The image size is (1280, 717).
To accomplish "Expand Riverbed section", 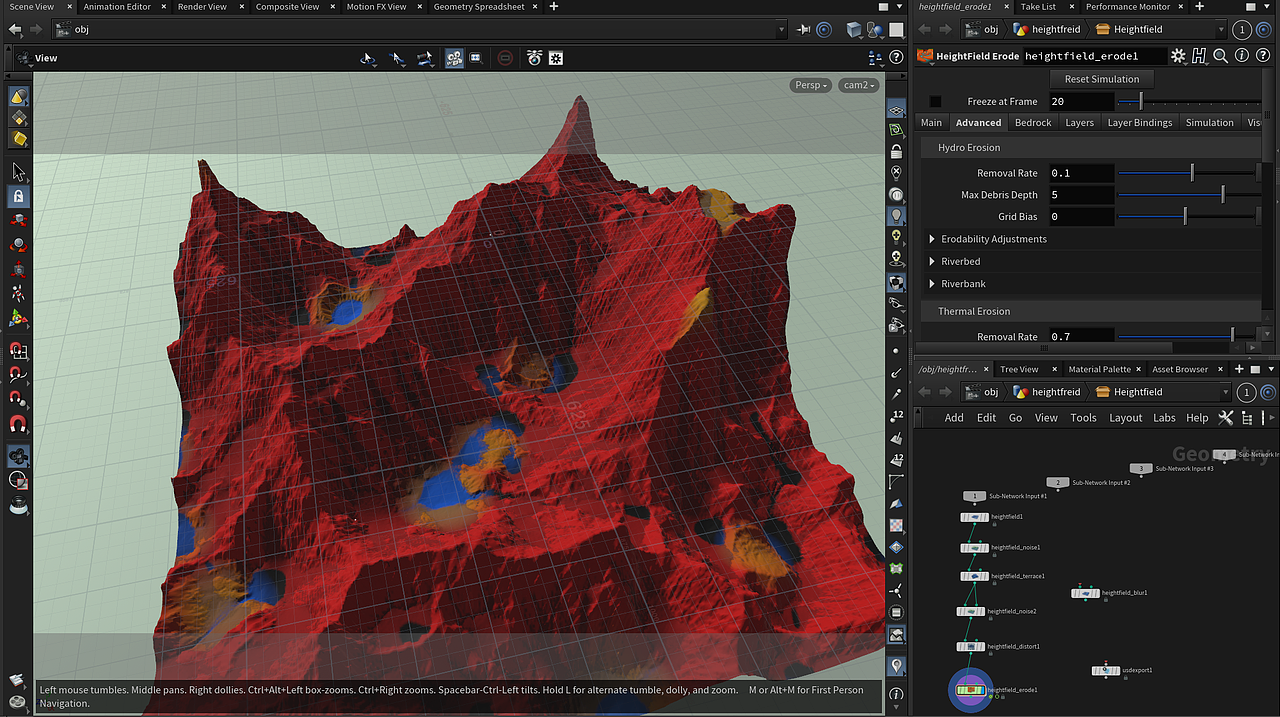I will click(x=932, y=261).
